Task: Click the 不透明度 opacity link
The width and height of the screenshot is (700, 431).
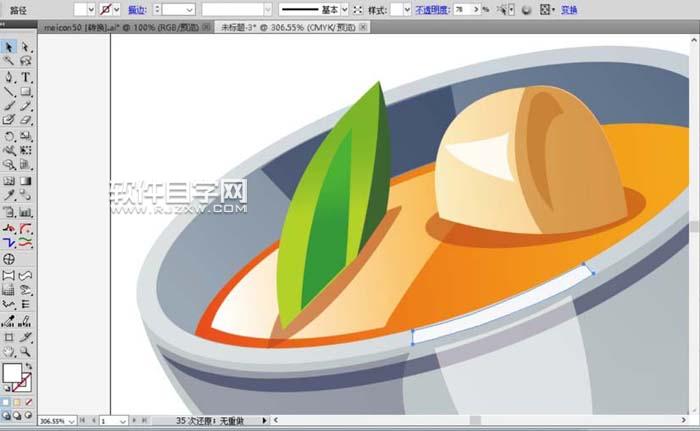Action: pyautogui.click(x=432, y=9)
